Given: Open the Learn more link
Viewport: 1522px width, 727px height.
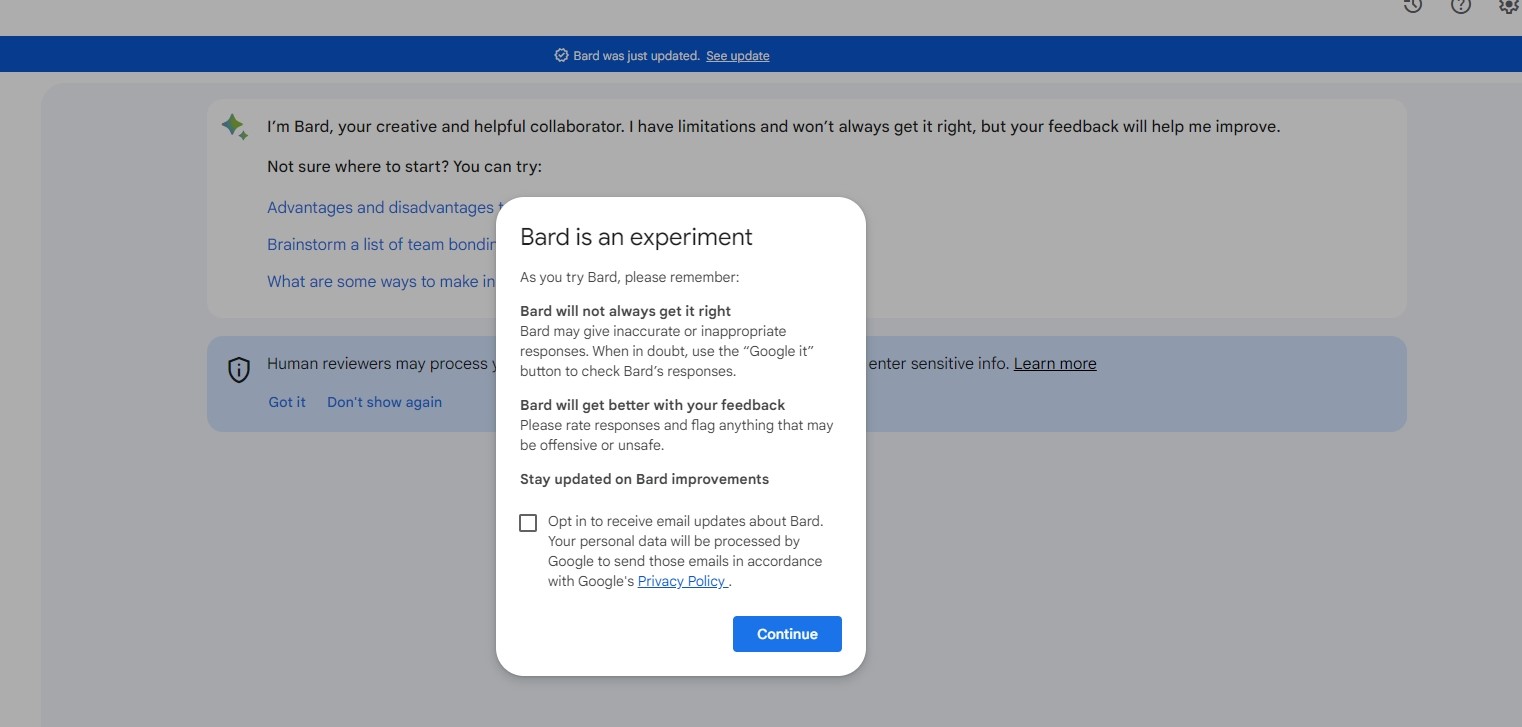Looking at the screenshot, I should click(1055, 364).
